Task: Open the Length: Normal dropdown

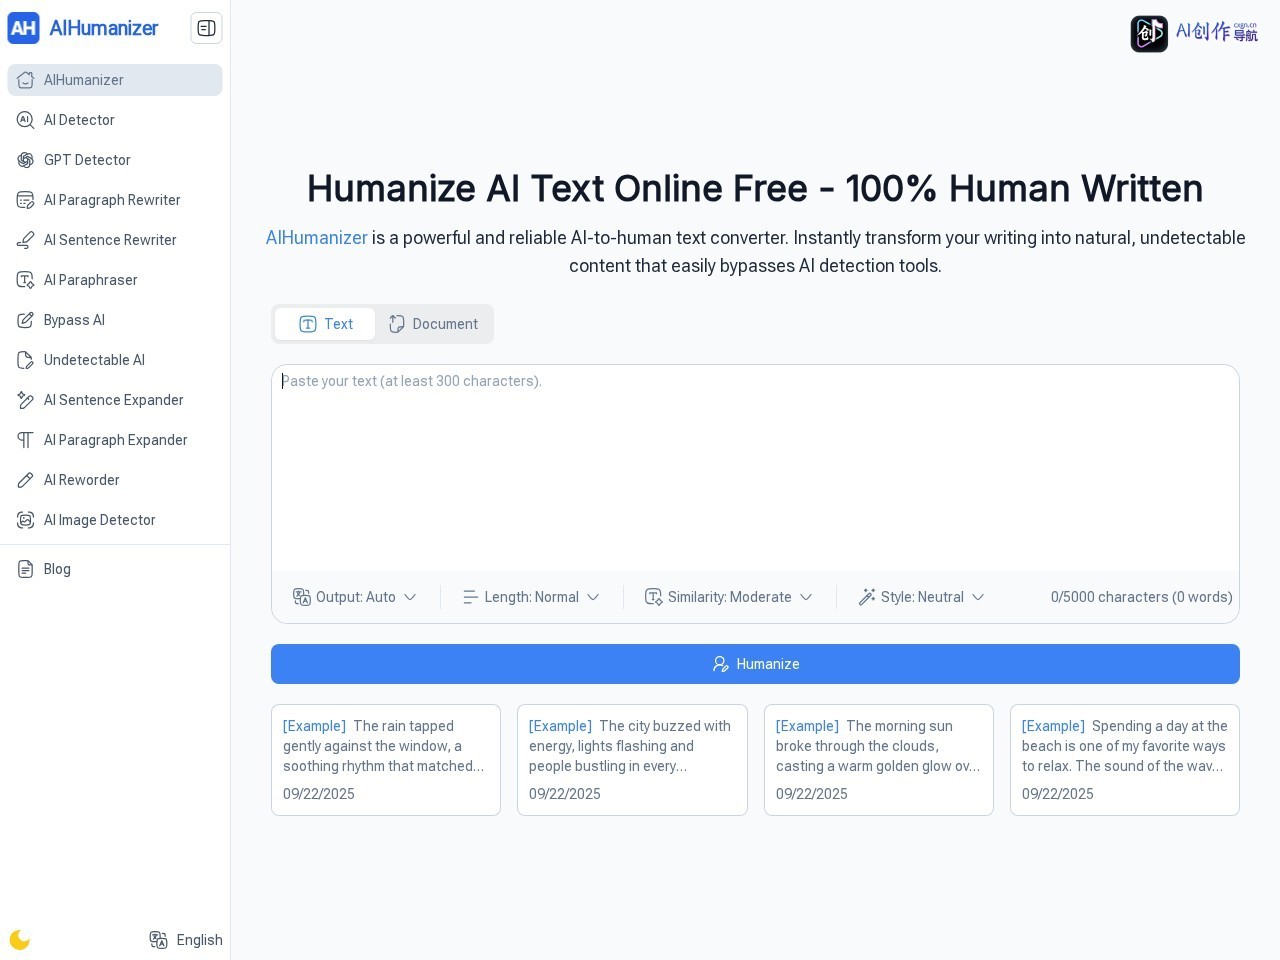Action: pos(531,597)
